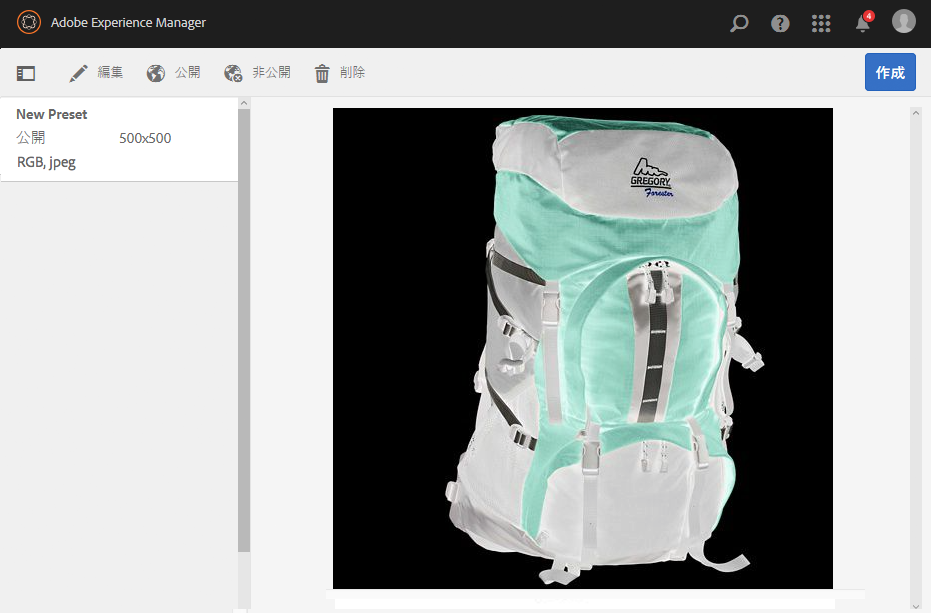Click the preview pane scroll-down arrow
931x613 pixels.
click(x=916, y=606)
